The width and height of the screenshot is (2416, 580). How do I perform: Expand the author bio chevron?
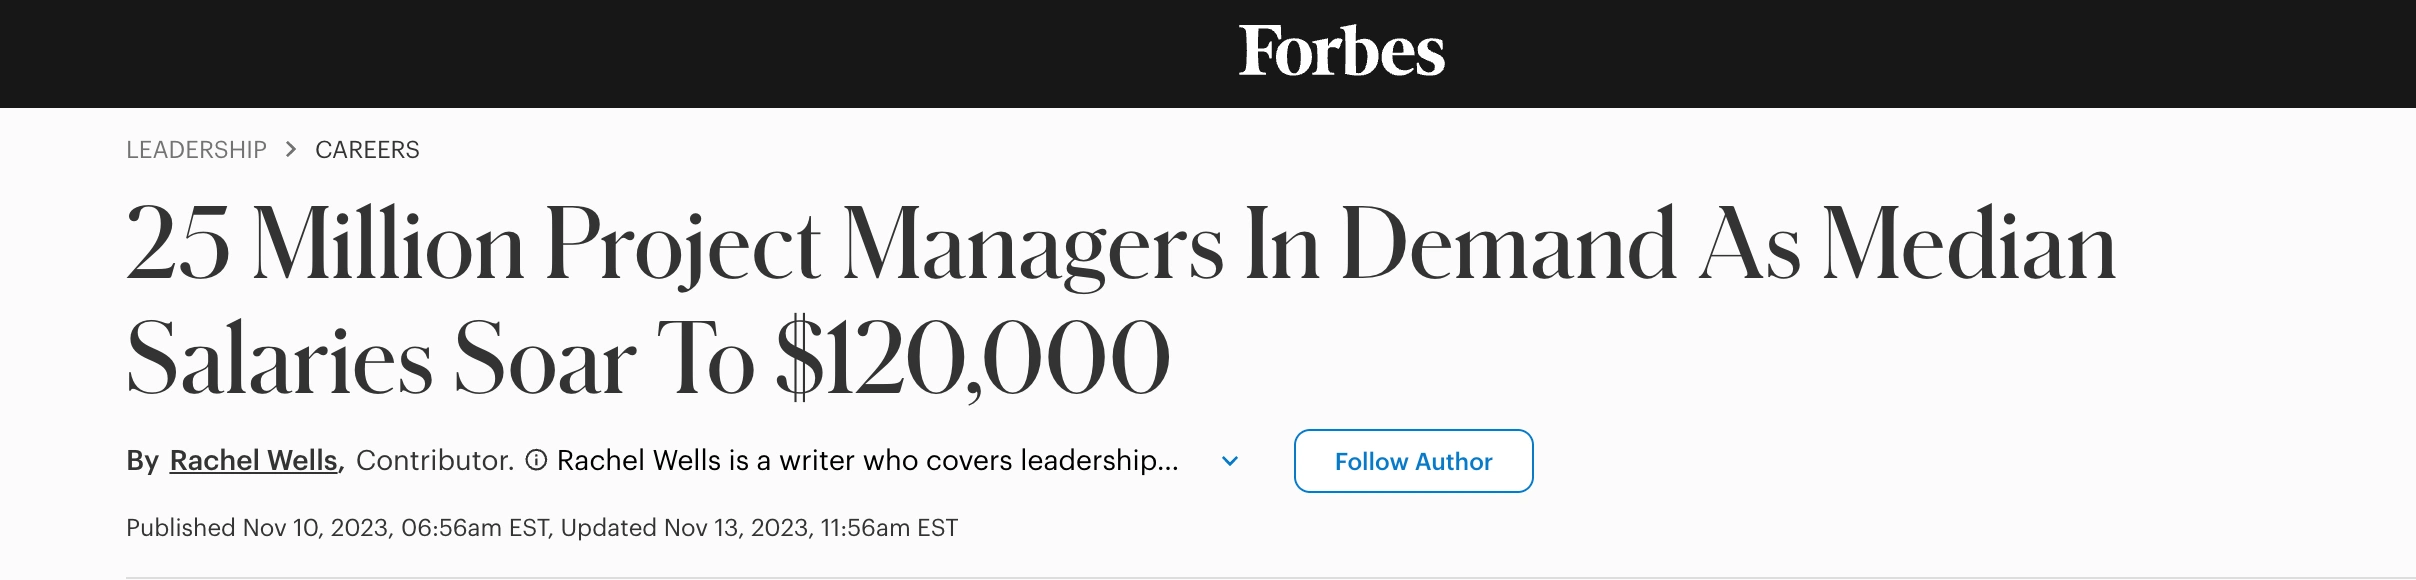pyautogui.click(x=1230, y=461)
